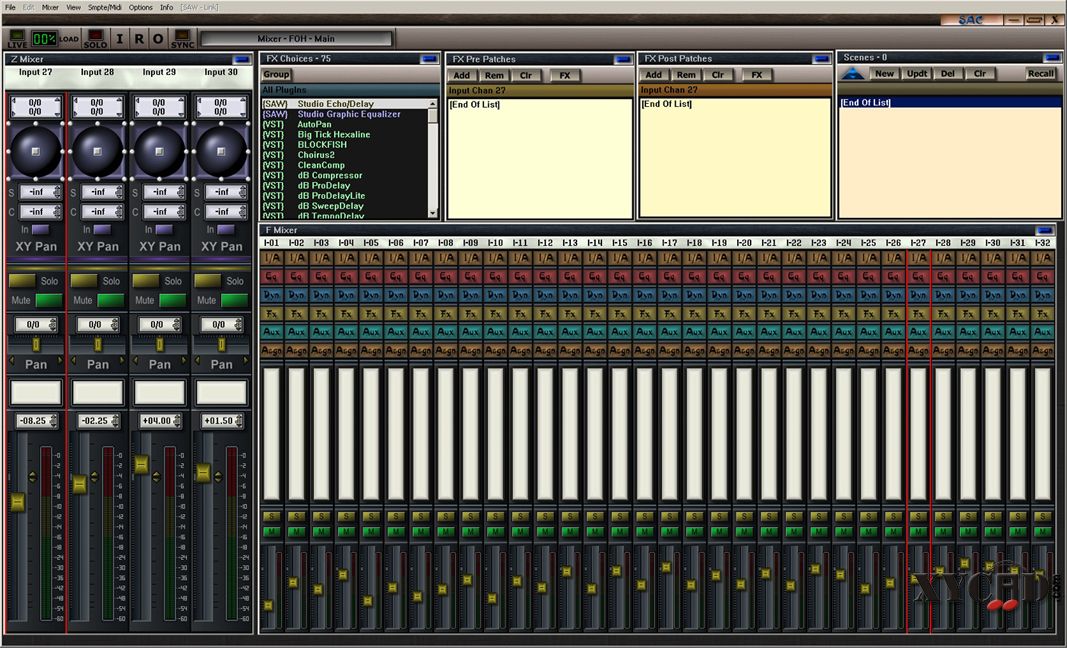This screenshot has width=1067, height=648.
Task: Click the blue triangle icon in Scenes panel
Action: point(852,74)
